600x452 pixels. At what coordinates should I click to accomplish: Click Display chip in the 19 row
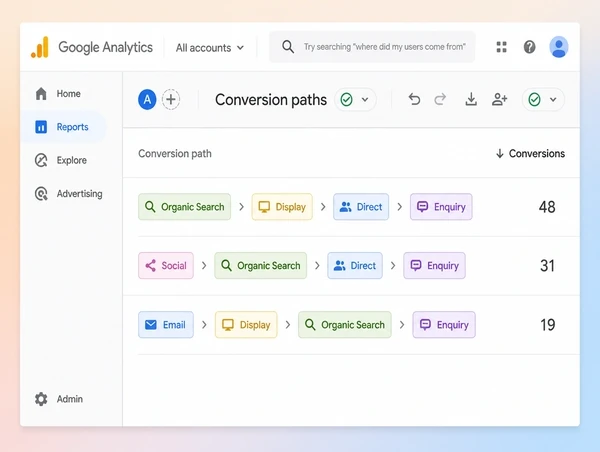[x=246, y=325]
